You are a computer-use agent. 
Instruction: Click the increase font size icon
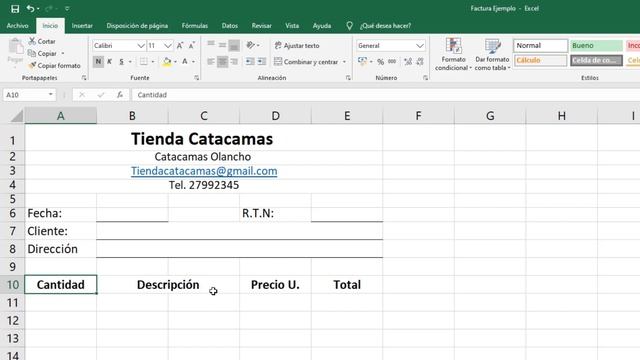[180, 46]
